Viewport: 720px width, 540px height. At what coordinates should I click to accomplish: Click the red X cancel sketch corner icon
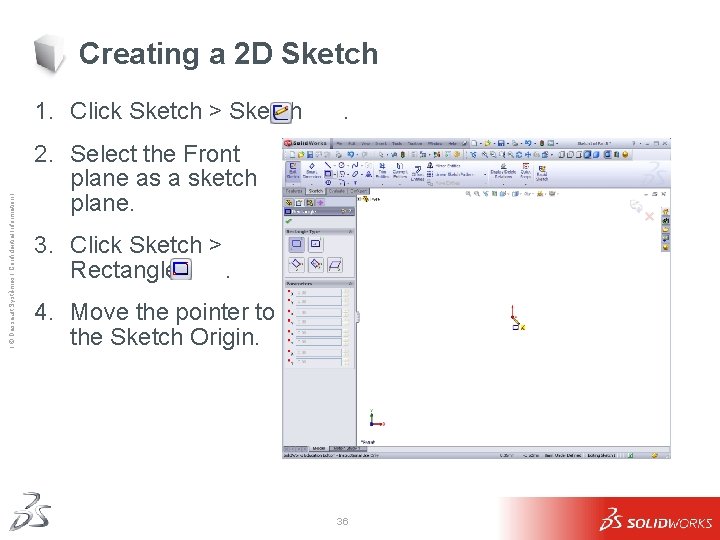[649, 216]
